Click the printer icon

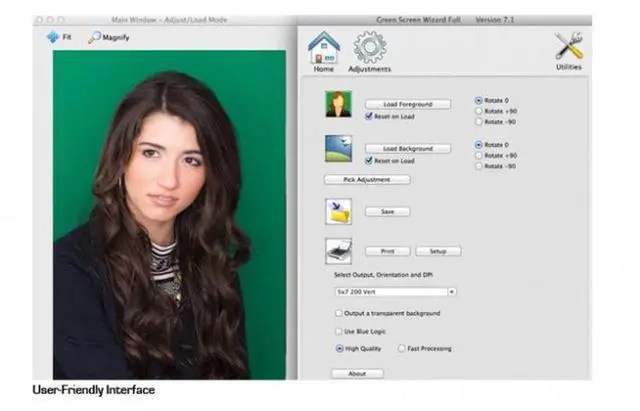(x=338, y=251)
